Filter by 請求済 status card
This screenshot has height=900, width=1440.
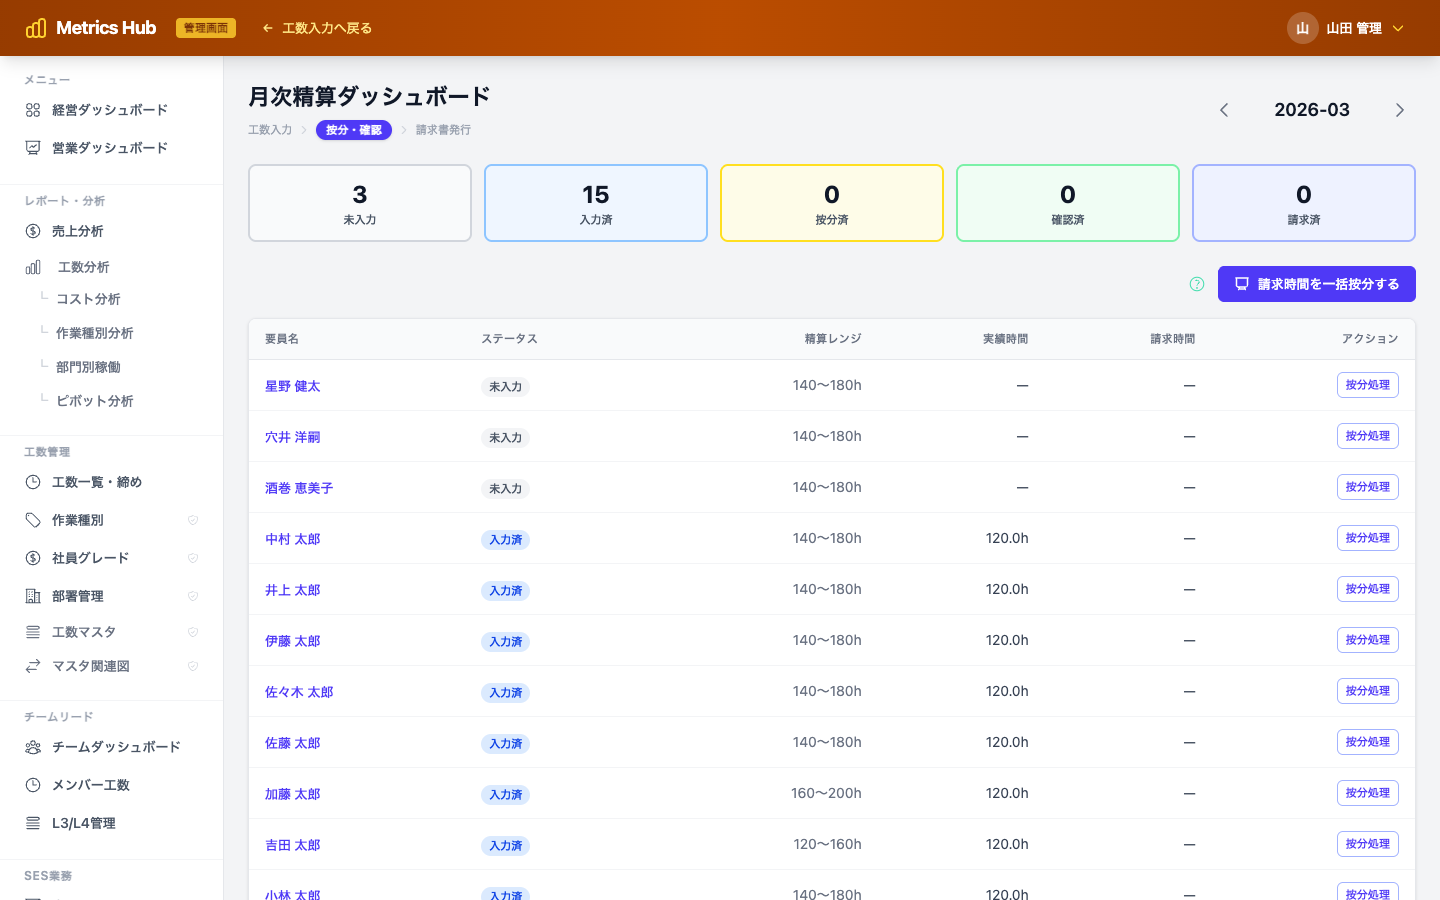[1304, 203]
